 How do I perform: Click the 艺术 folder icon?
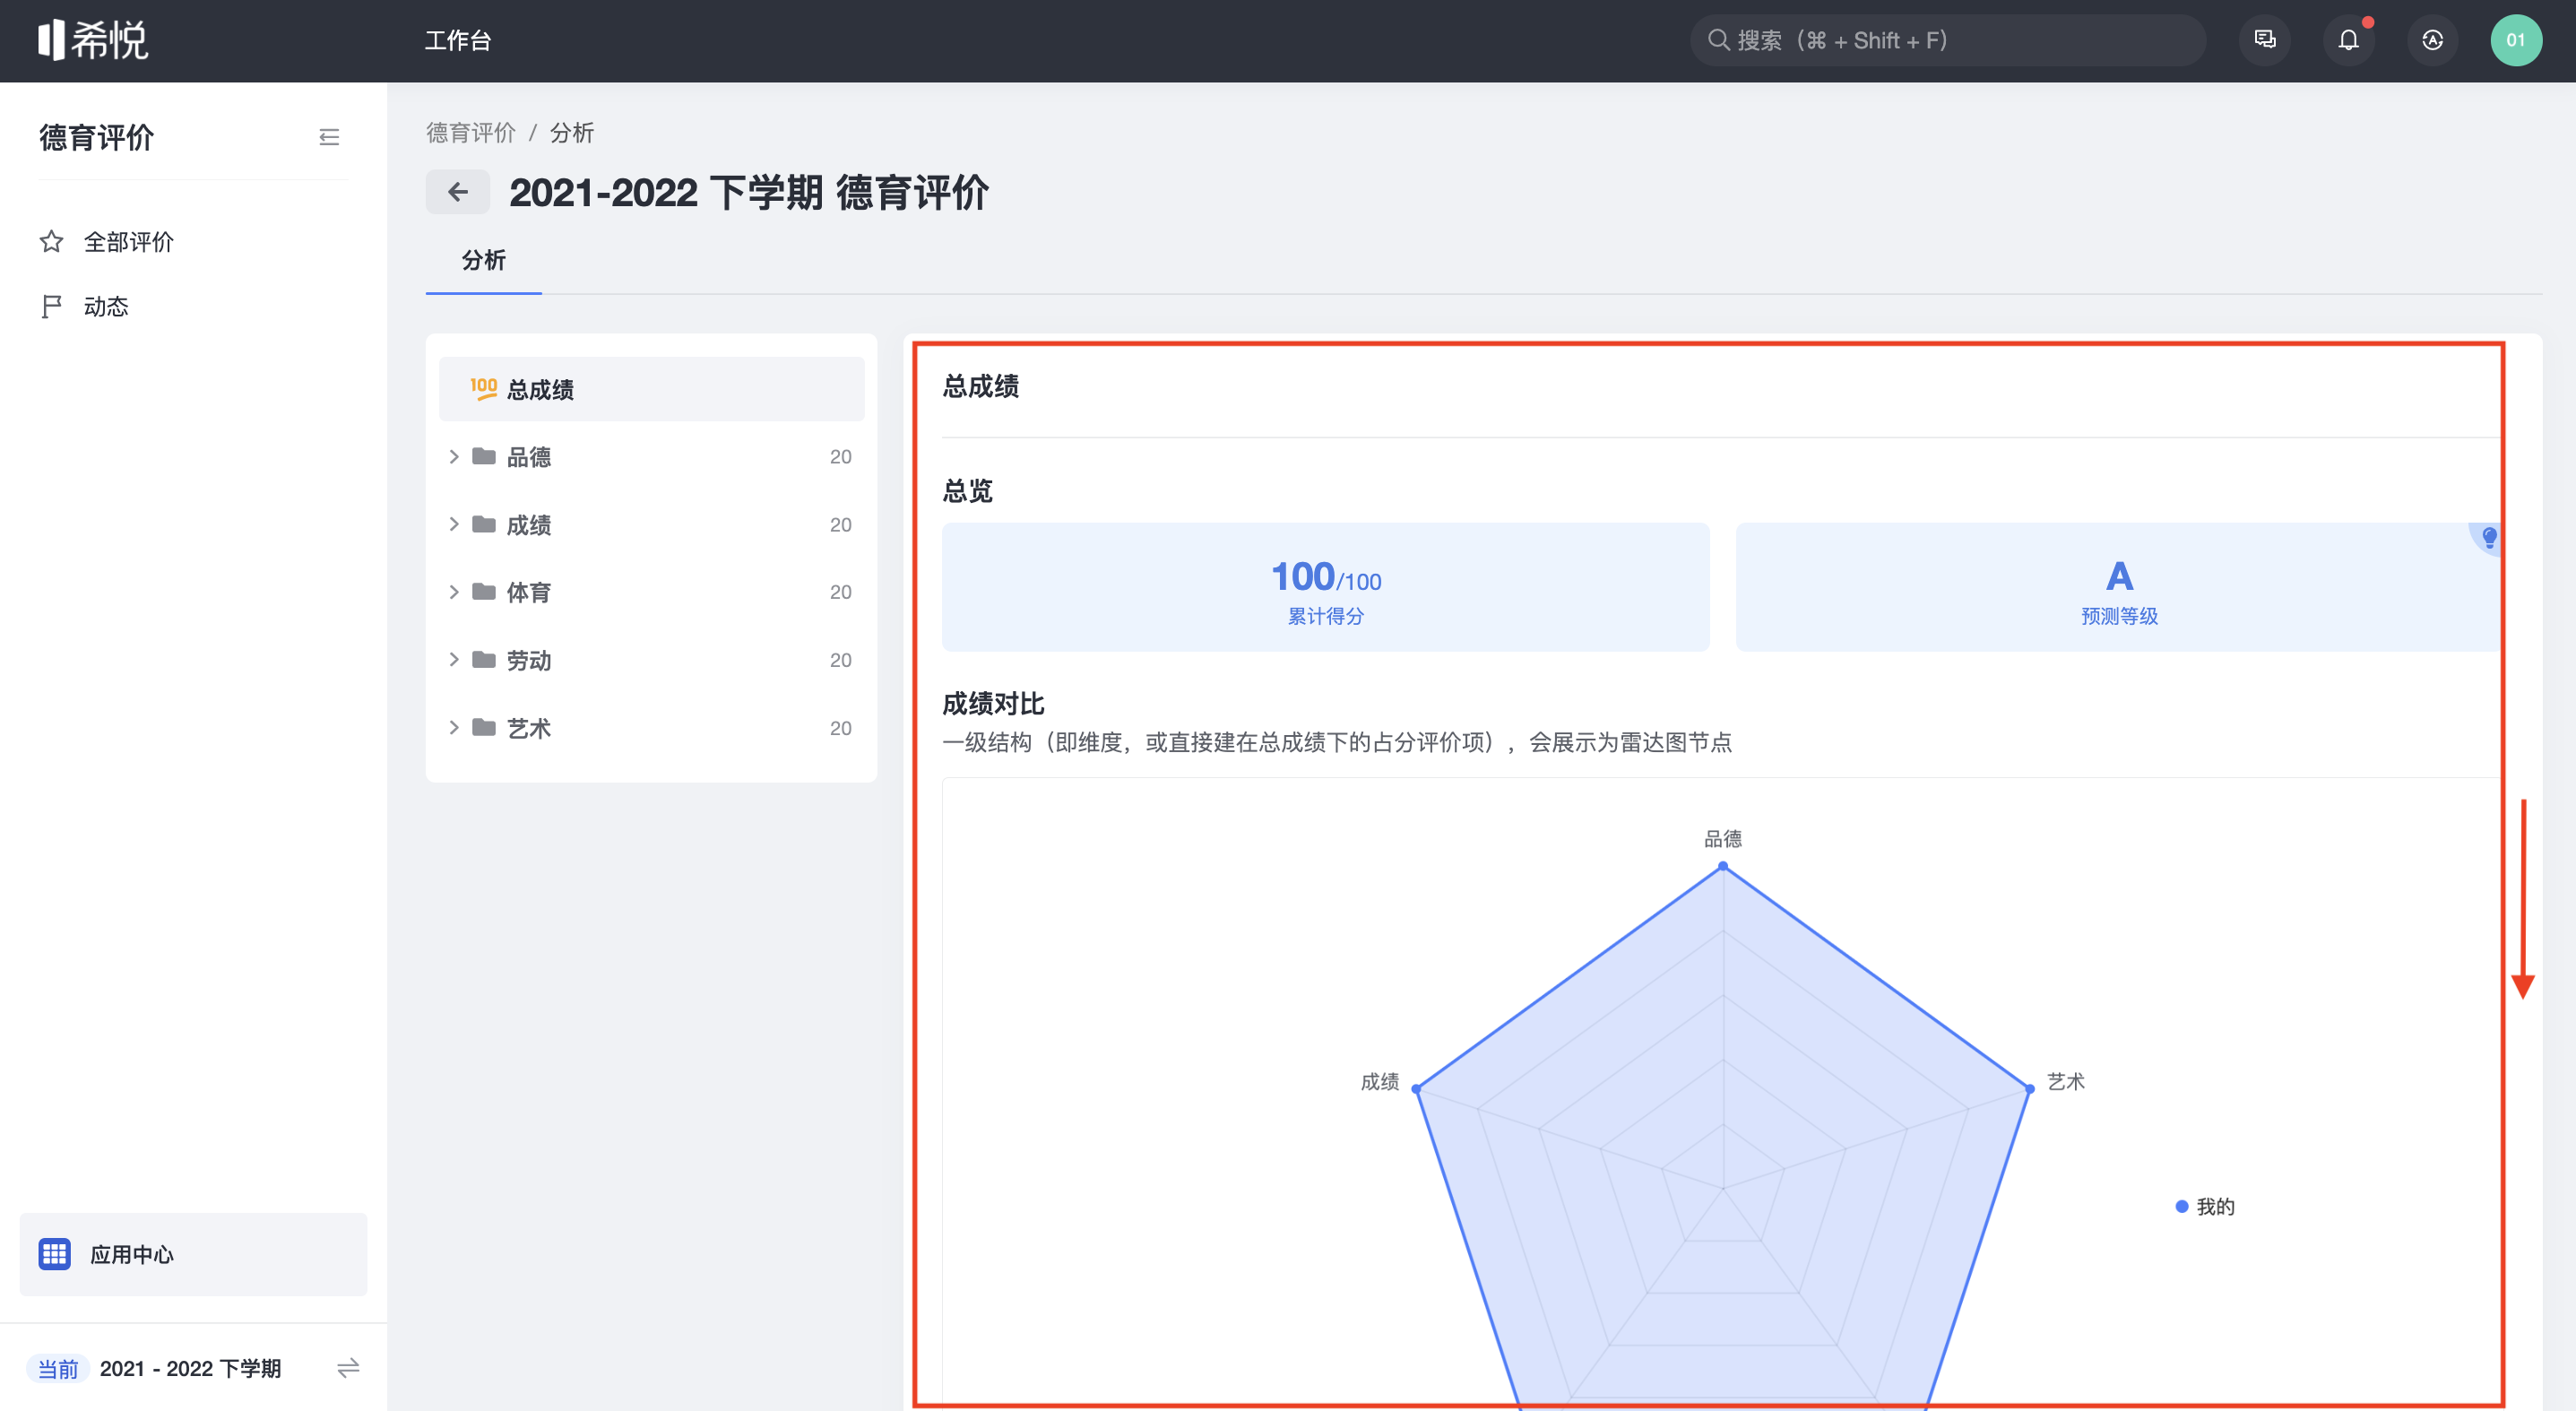click(484, 727)
